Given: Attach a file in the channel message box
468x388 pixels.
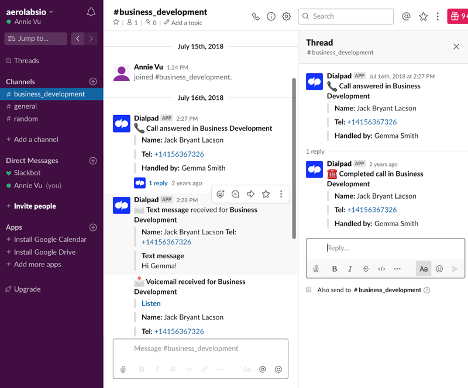Looking at the screenshot, I should coord(123,369).
